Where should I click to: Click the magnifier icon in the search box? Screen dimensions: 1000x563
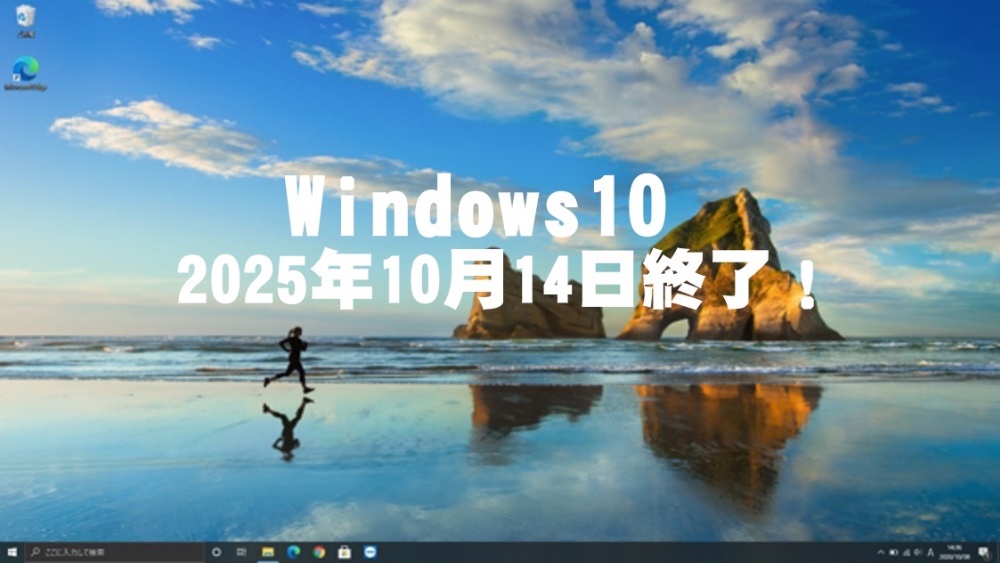point(36,552)
